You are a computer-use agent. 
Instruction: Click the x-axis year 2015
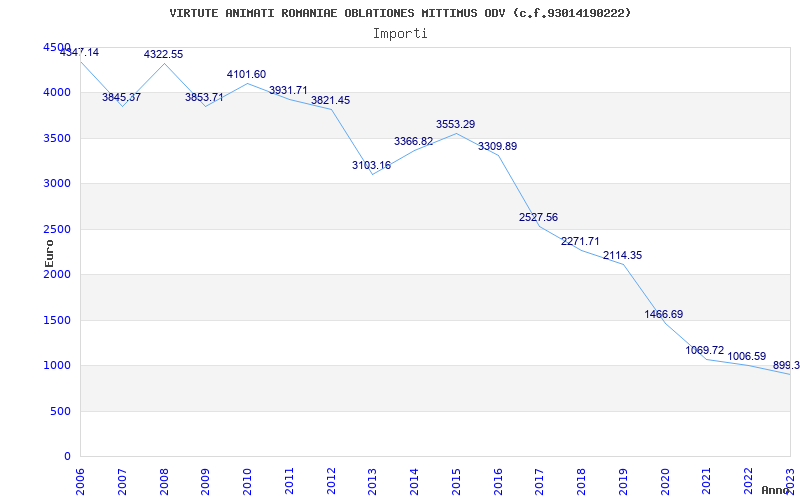point(456,482)
